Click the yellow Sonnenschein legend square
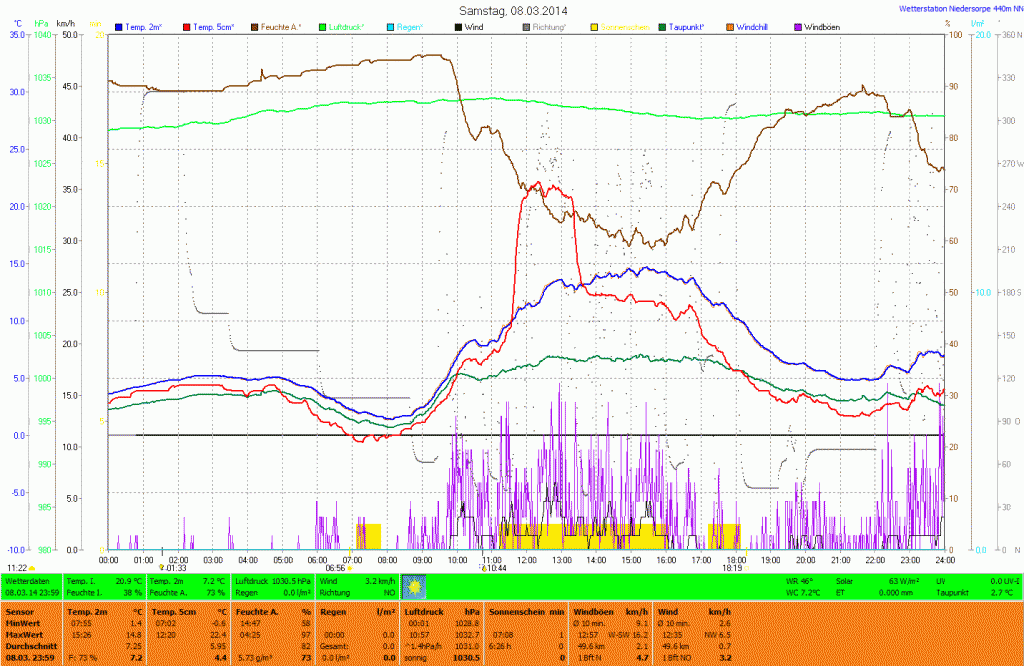 [594, 27]
